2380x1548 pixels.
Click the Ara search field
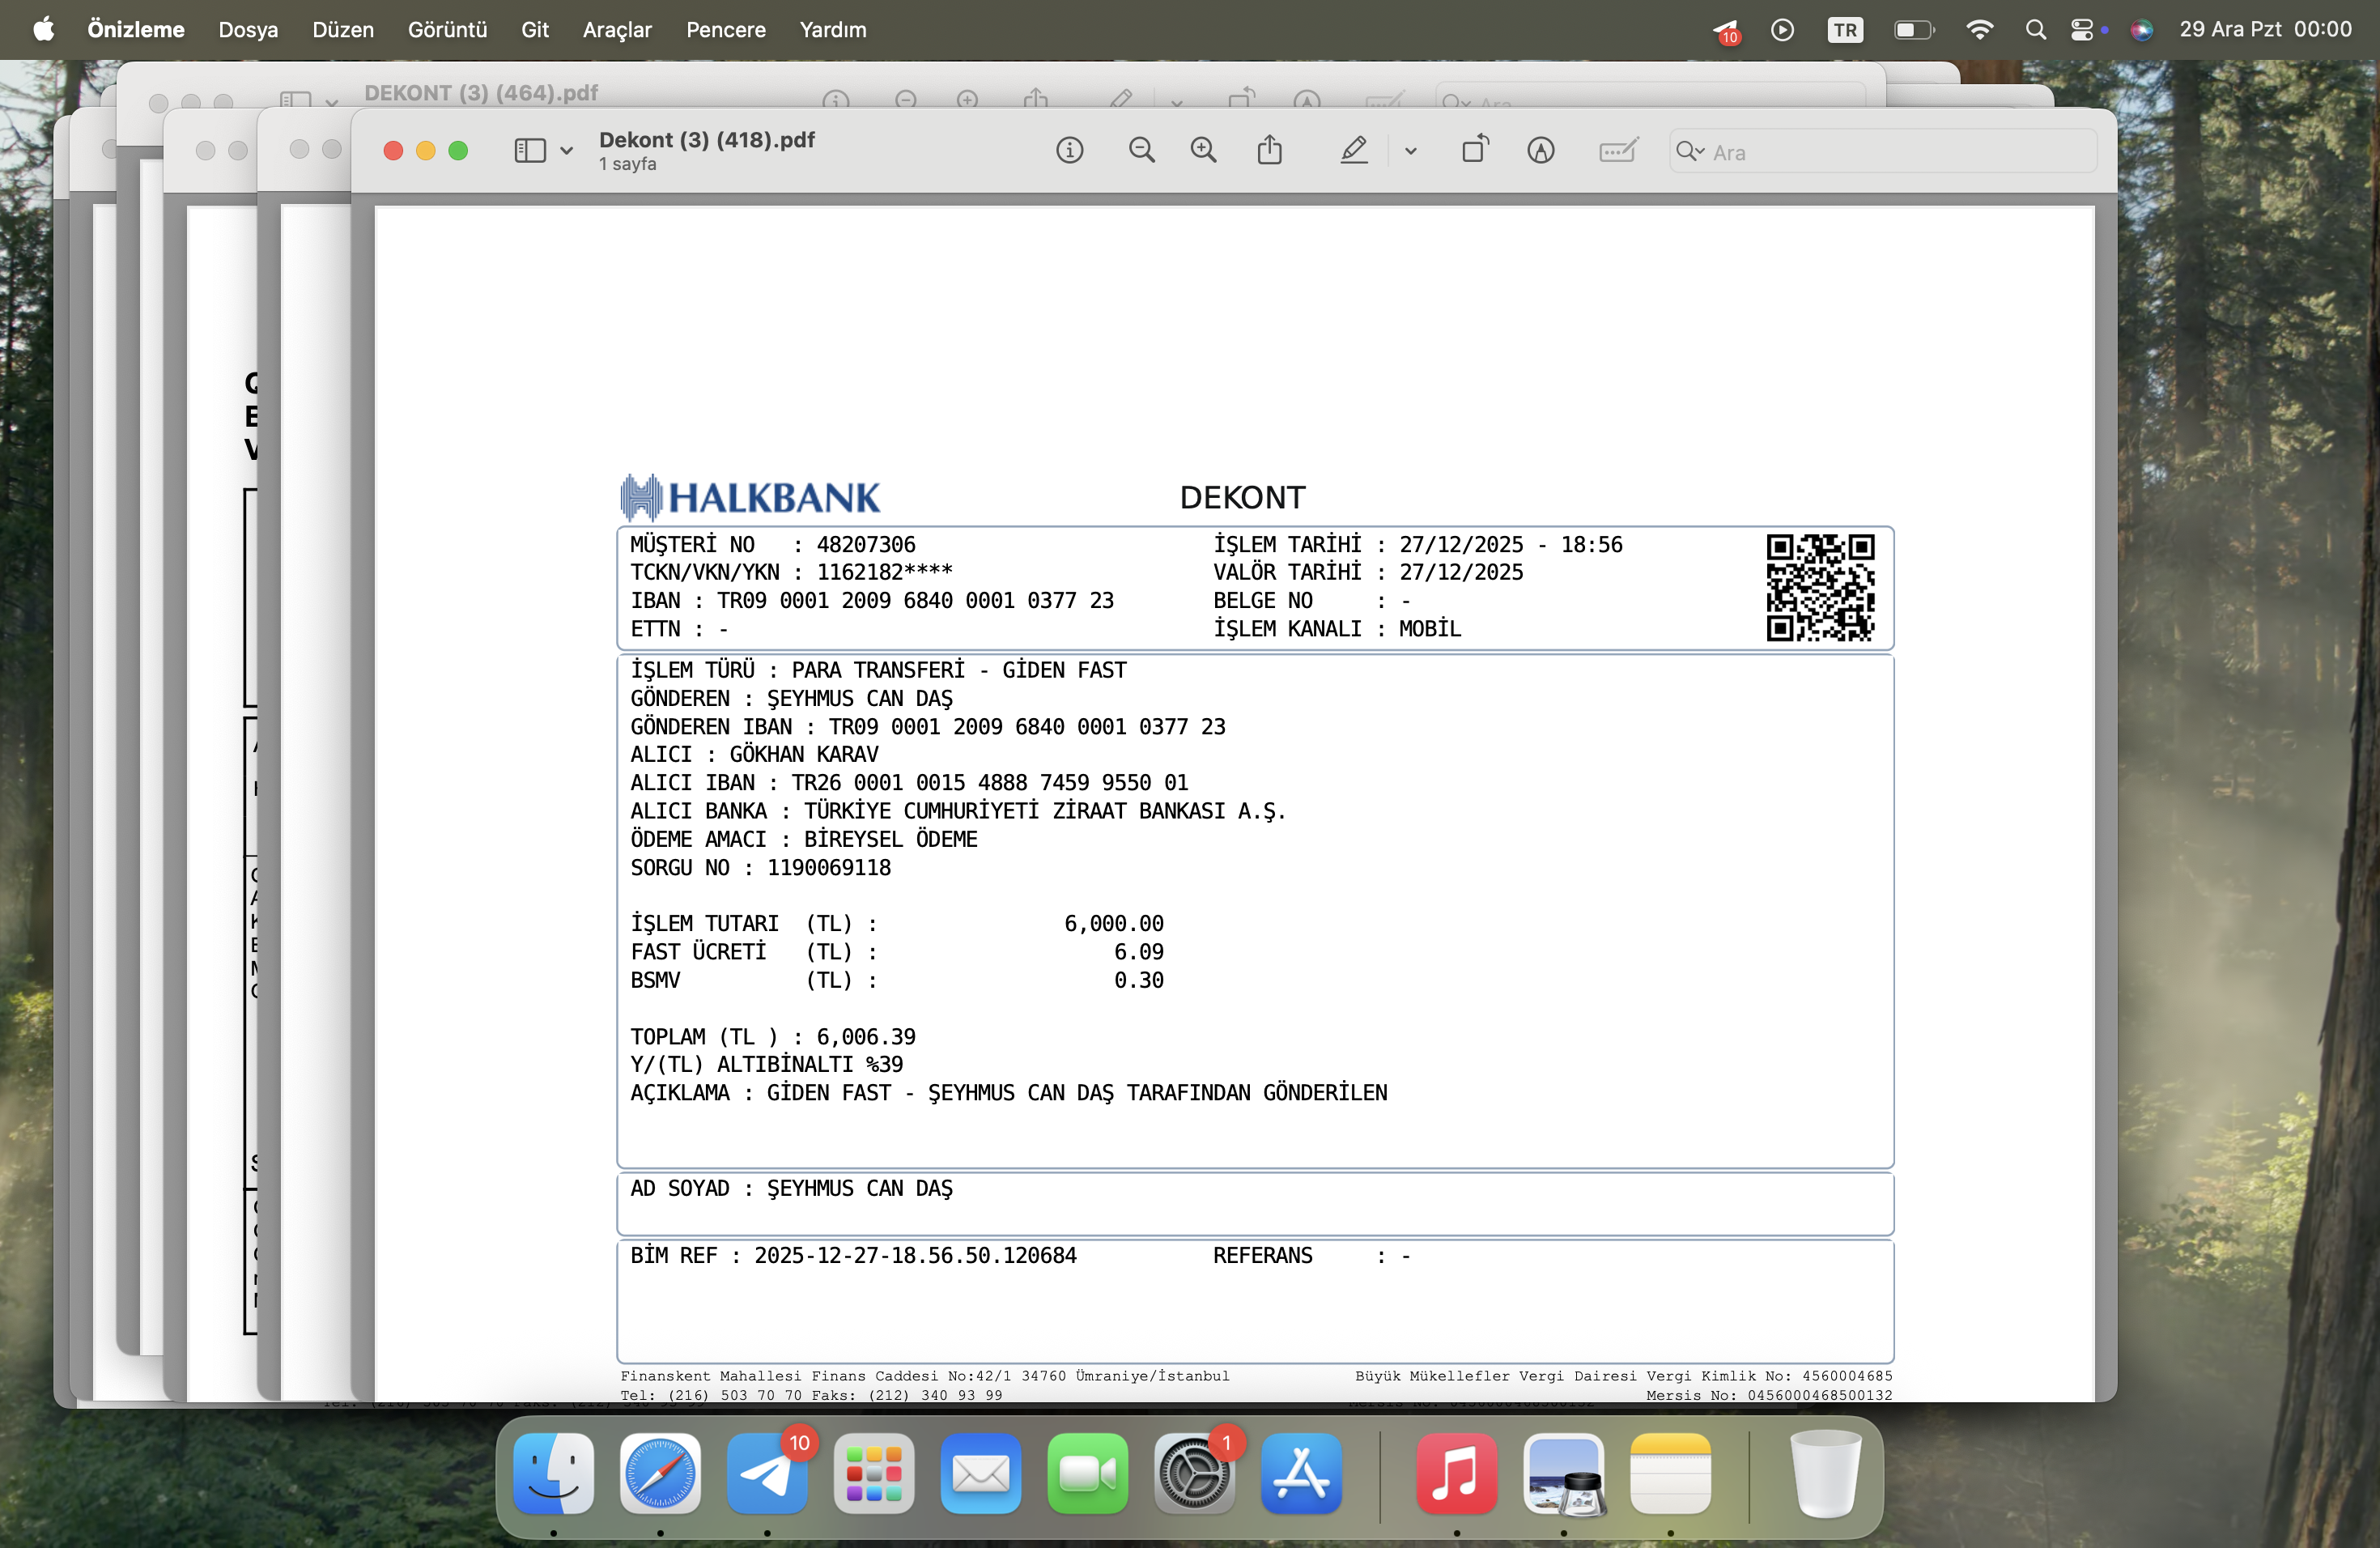click(1882, 152)
